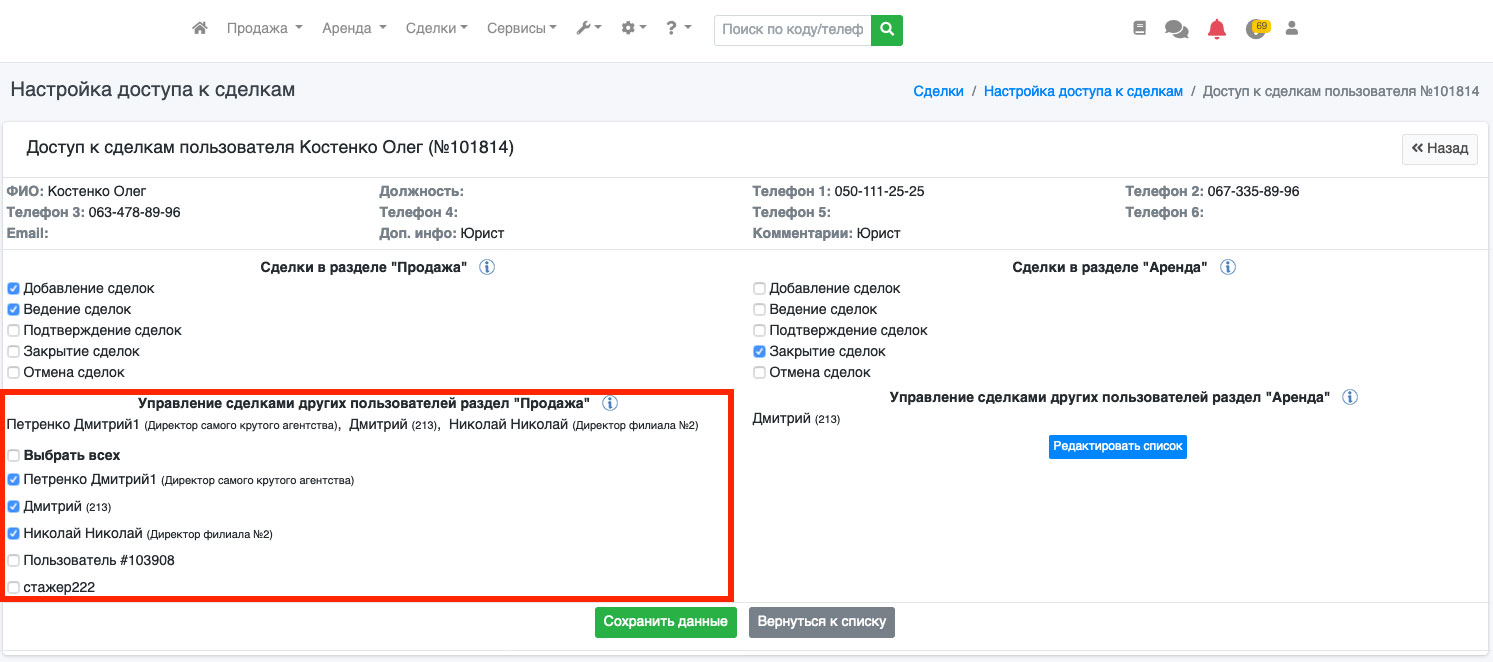
Task: Open the Аренда navigation menu
Action: (354, 29)
